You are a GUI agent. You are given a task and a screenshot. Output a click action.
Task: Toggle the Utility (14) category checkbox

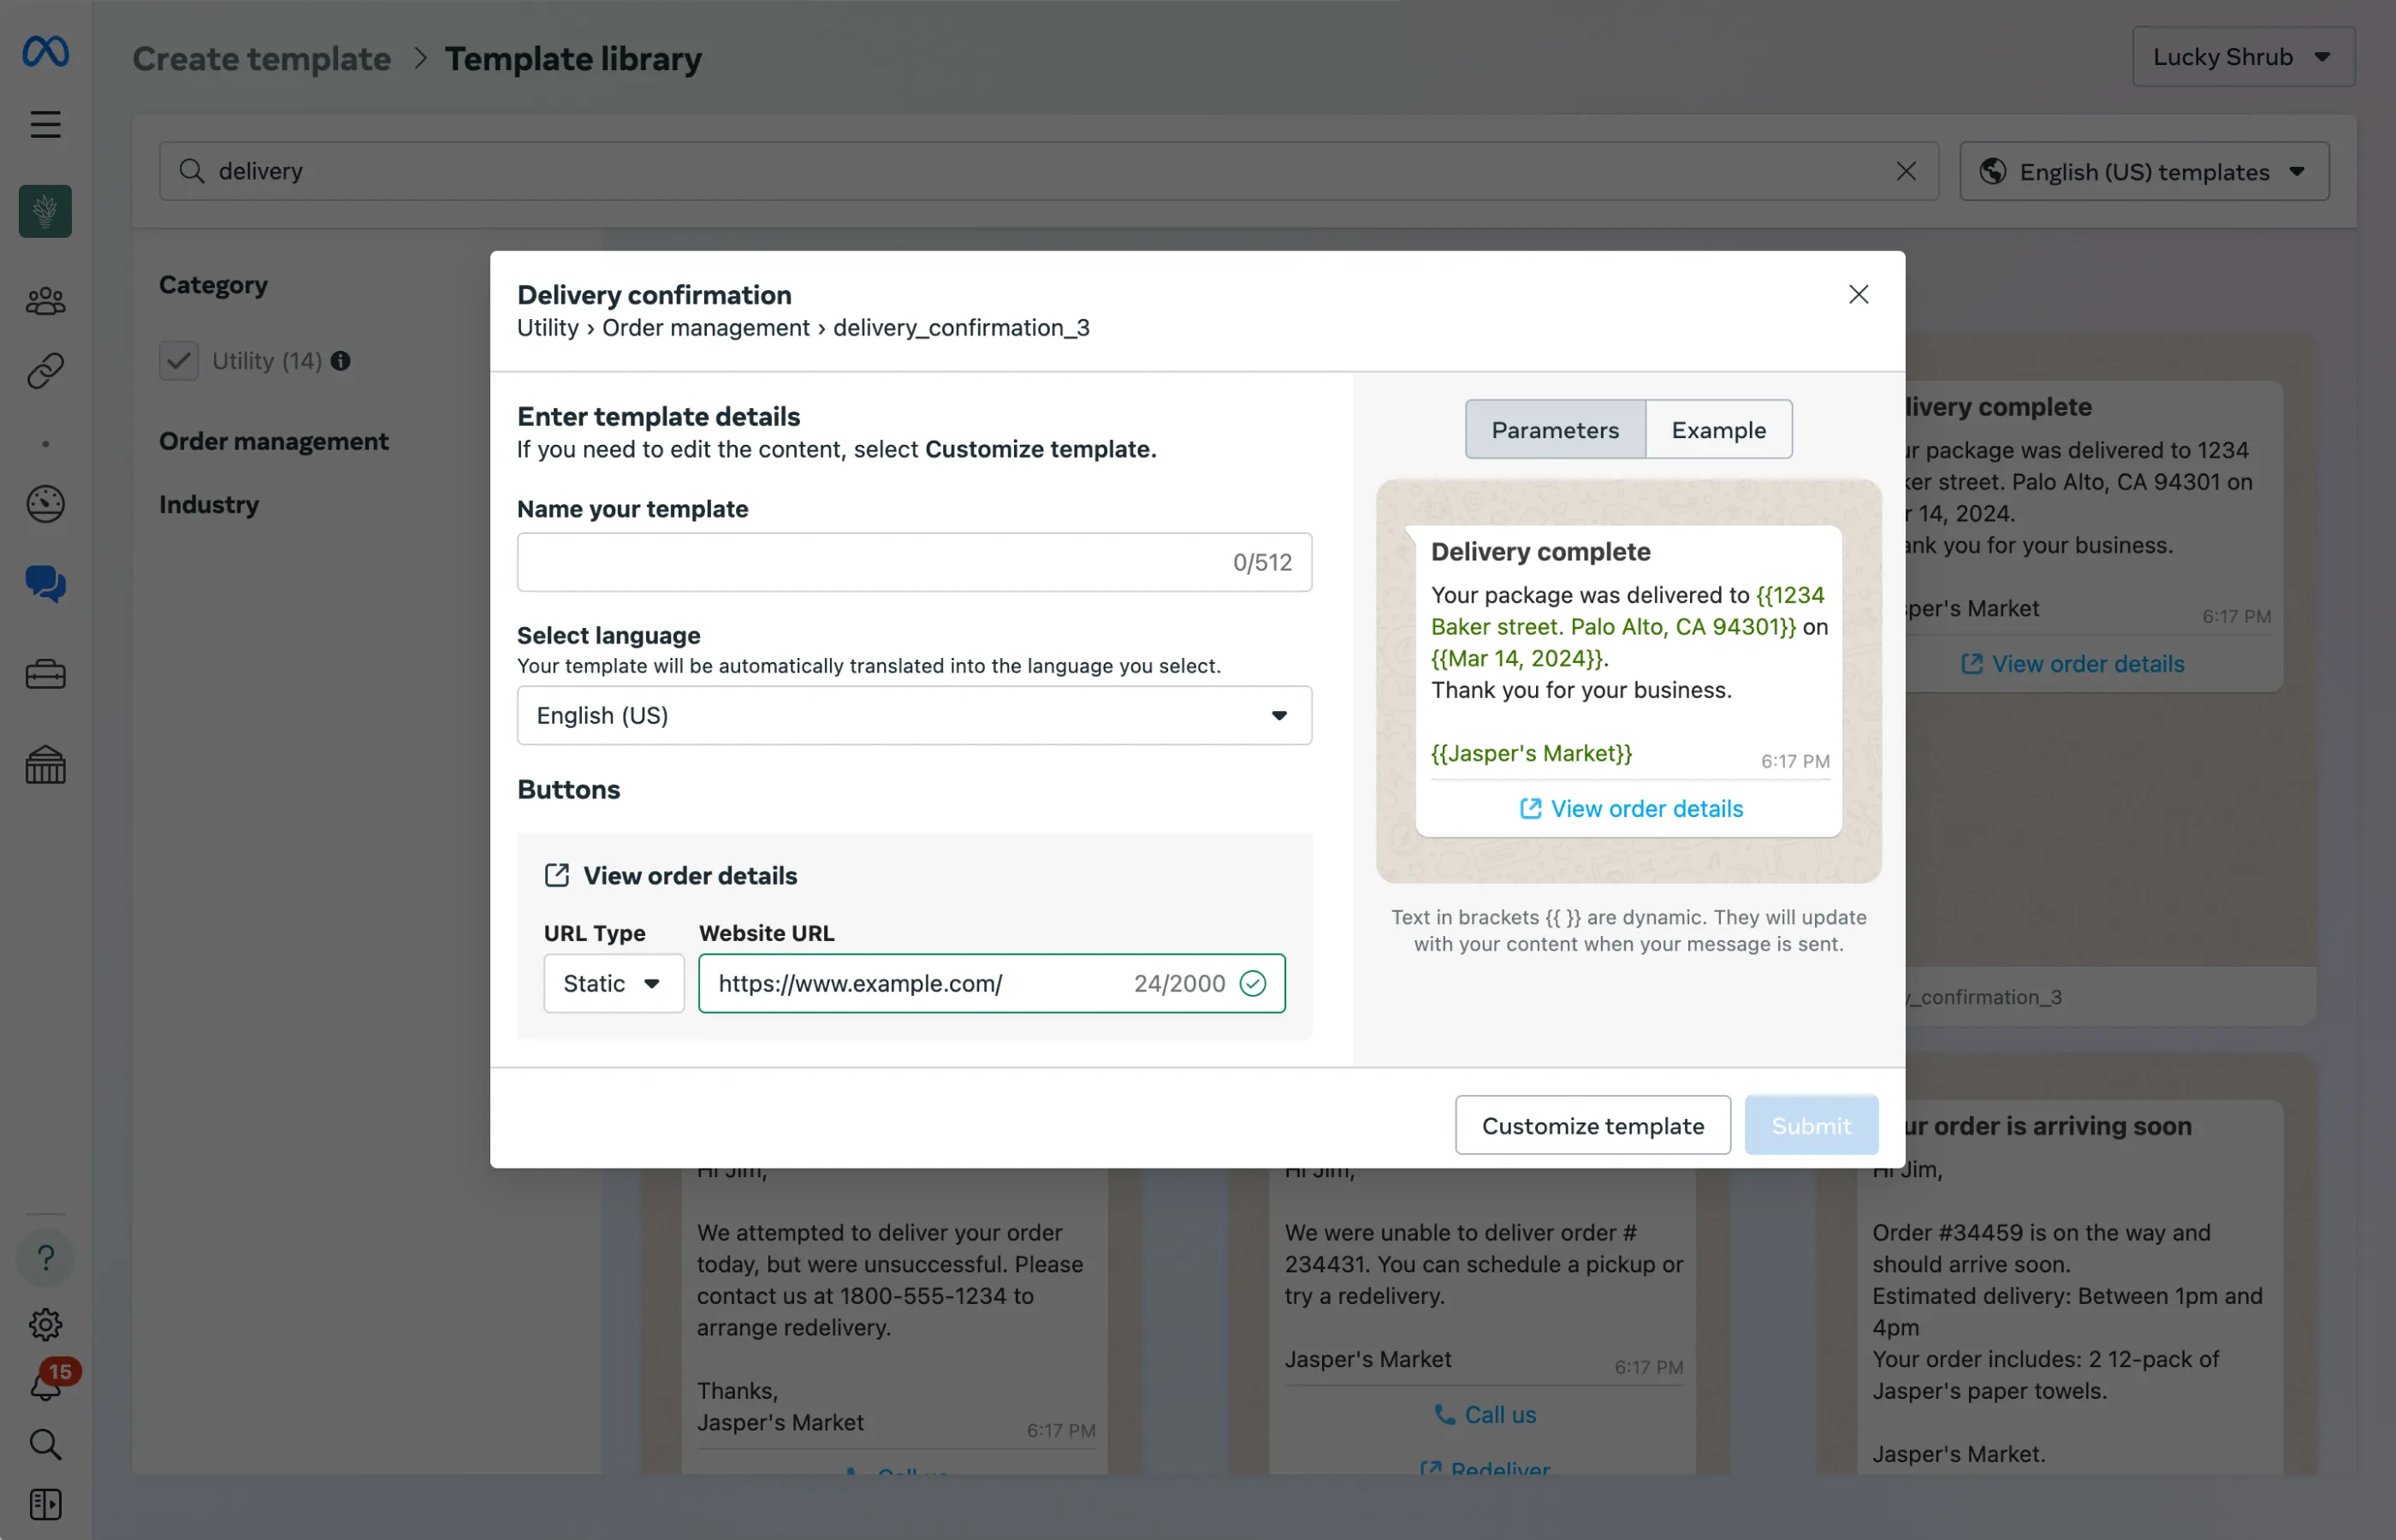tap(178, 361)
